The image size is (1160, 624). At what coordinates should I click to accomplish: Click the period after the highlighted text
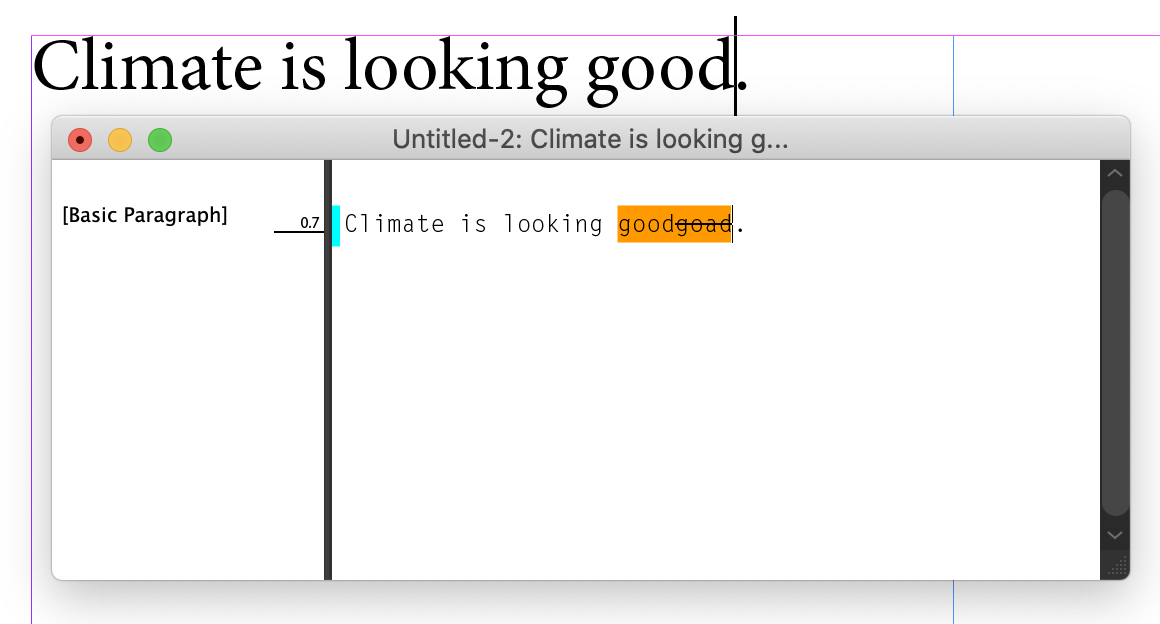click(738, 226)
